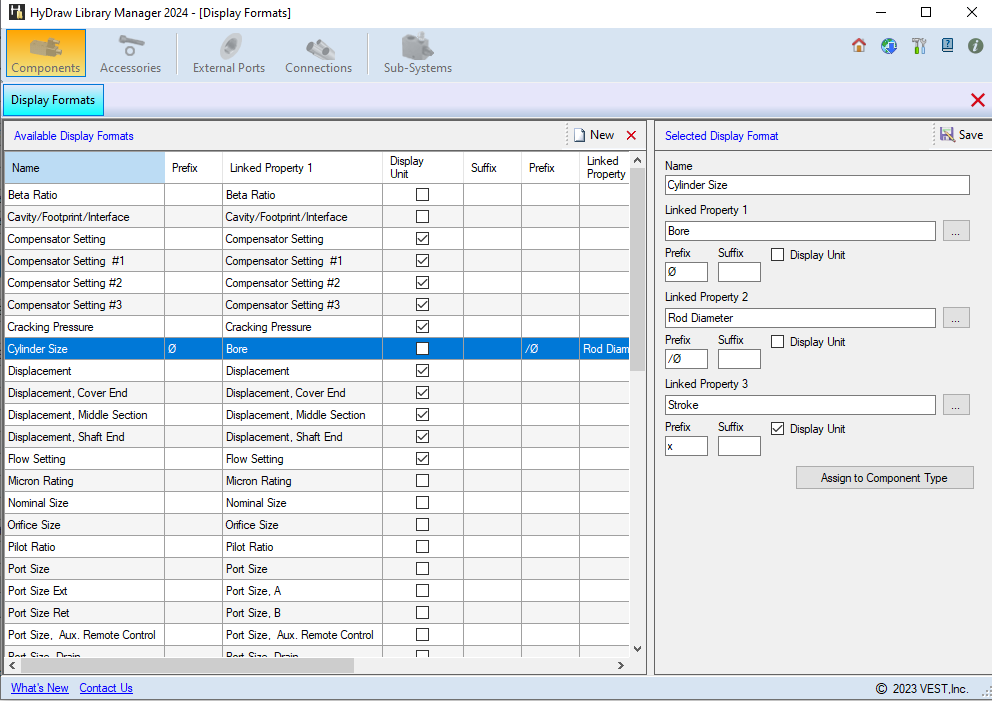Screen dimensions: 992x701
Task: Open browse dialog for Linked Property 2
Action: click(x=956, y=317)
